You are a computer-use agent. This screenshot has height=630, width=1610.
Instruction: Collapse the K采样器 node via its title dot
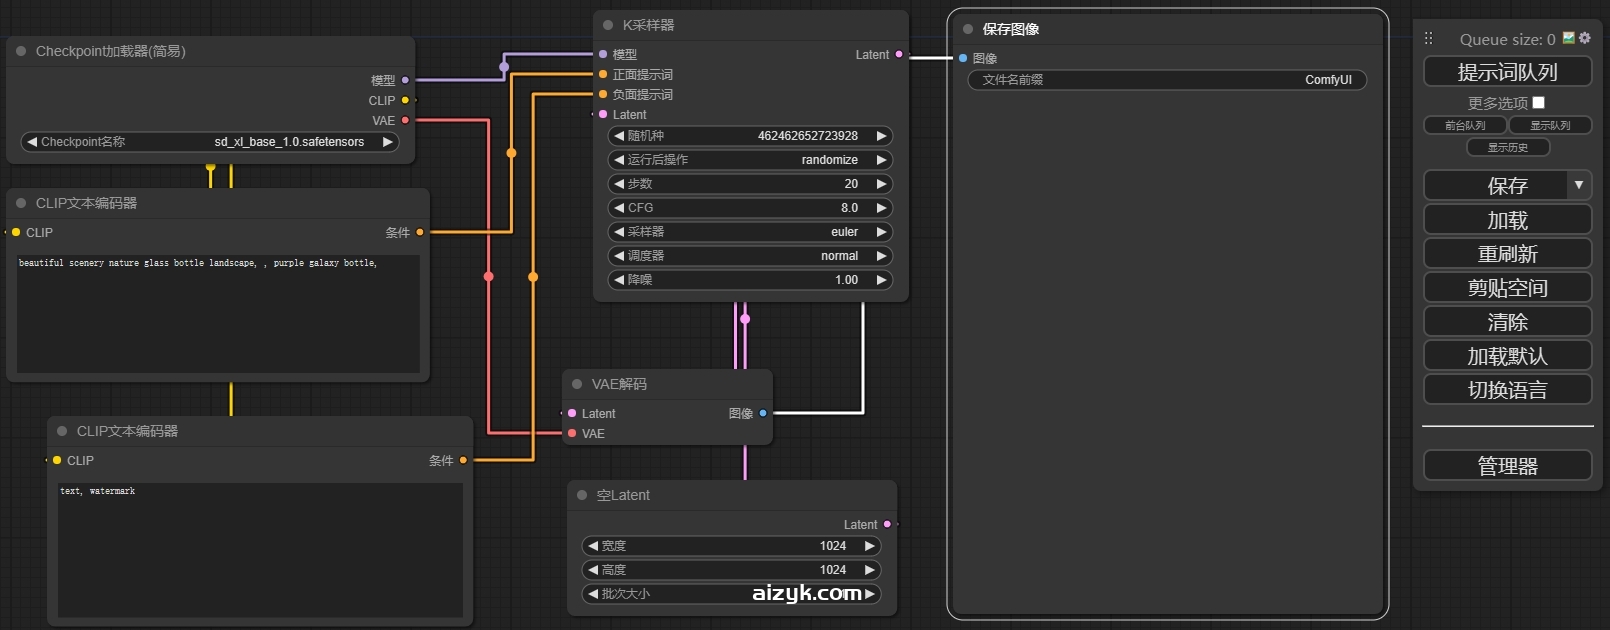(x=608, y=25)
